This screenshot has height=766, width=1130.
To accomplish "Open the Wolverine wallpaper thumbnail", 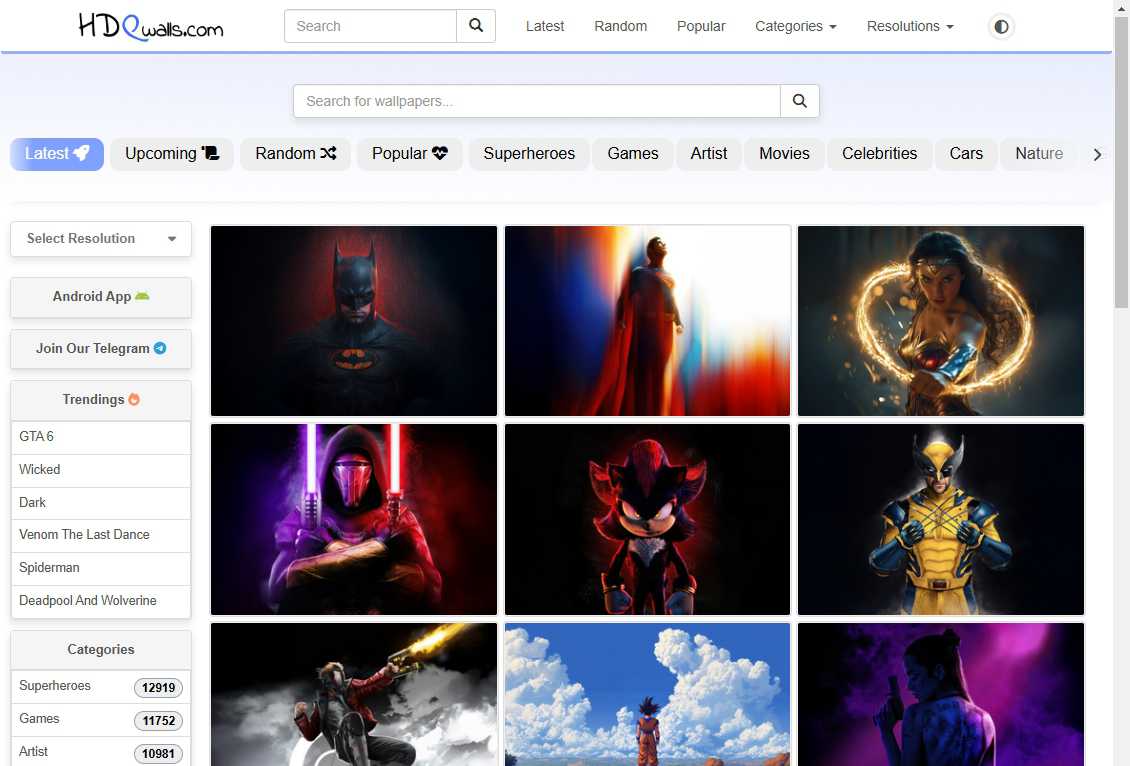I will pyautogui.click(x=940, y=520).
